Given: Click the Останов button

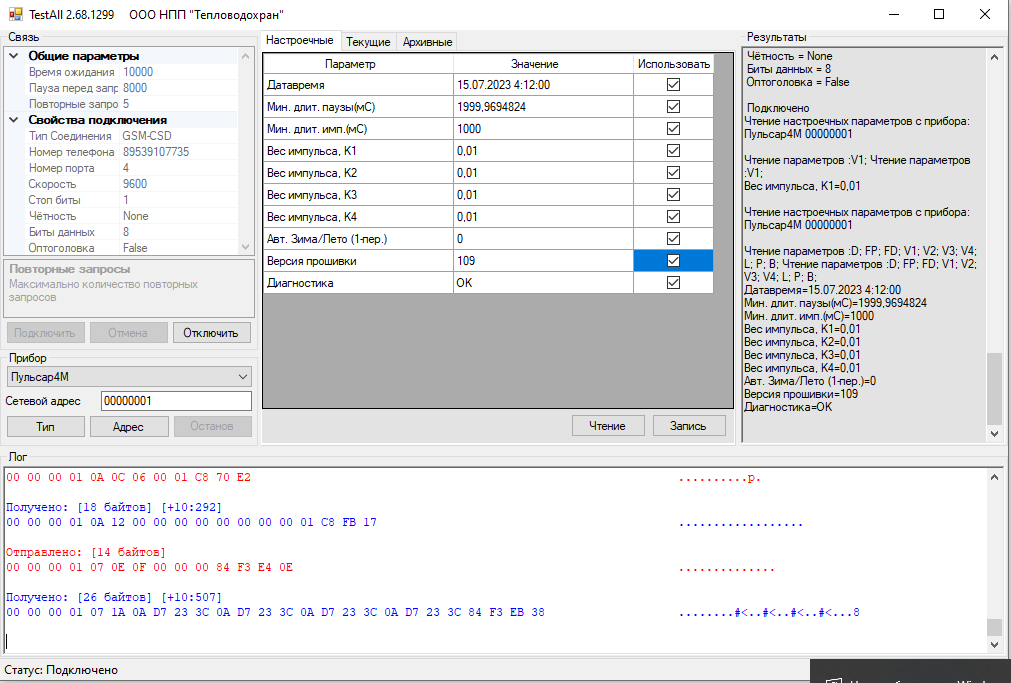Looking at the screenshot, I should 211,426.
